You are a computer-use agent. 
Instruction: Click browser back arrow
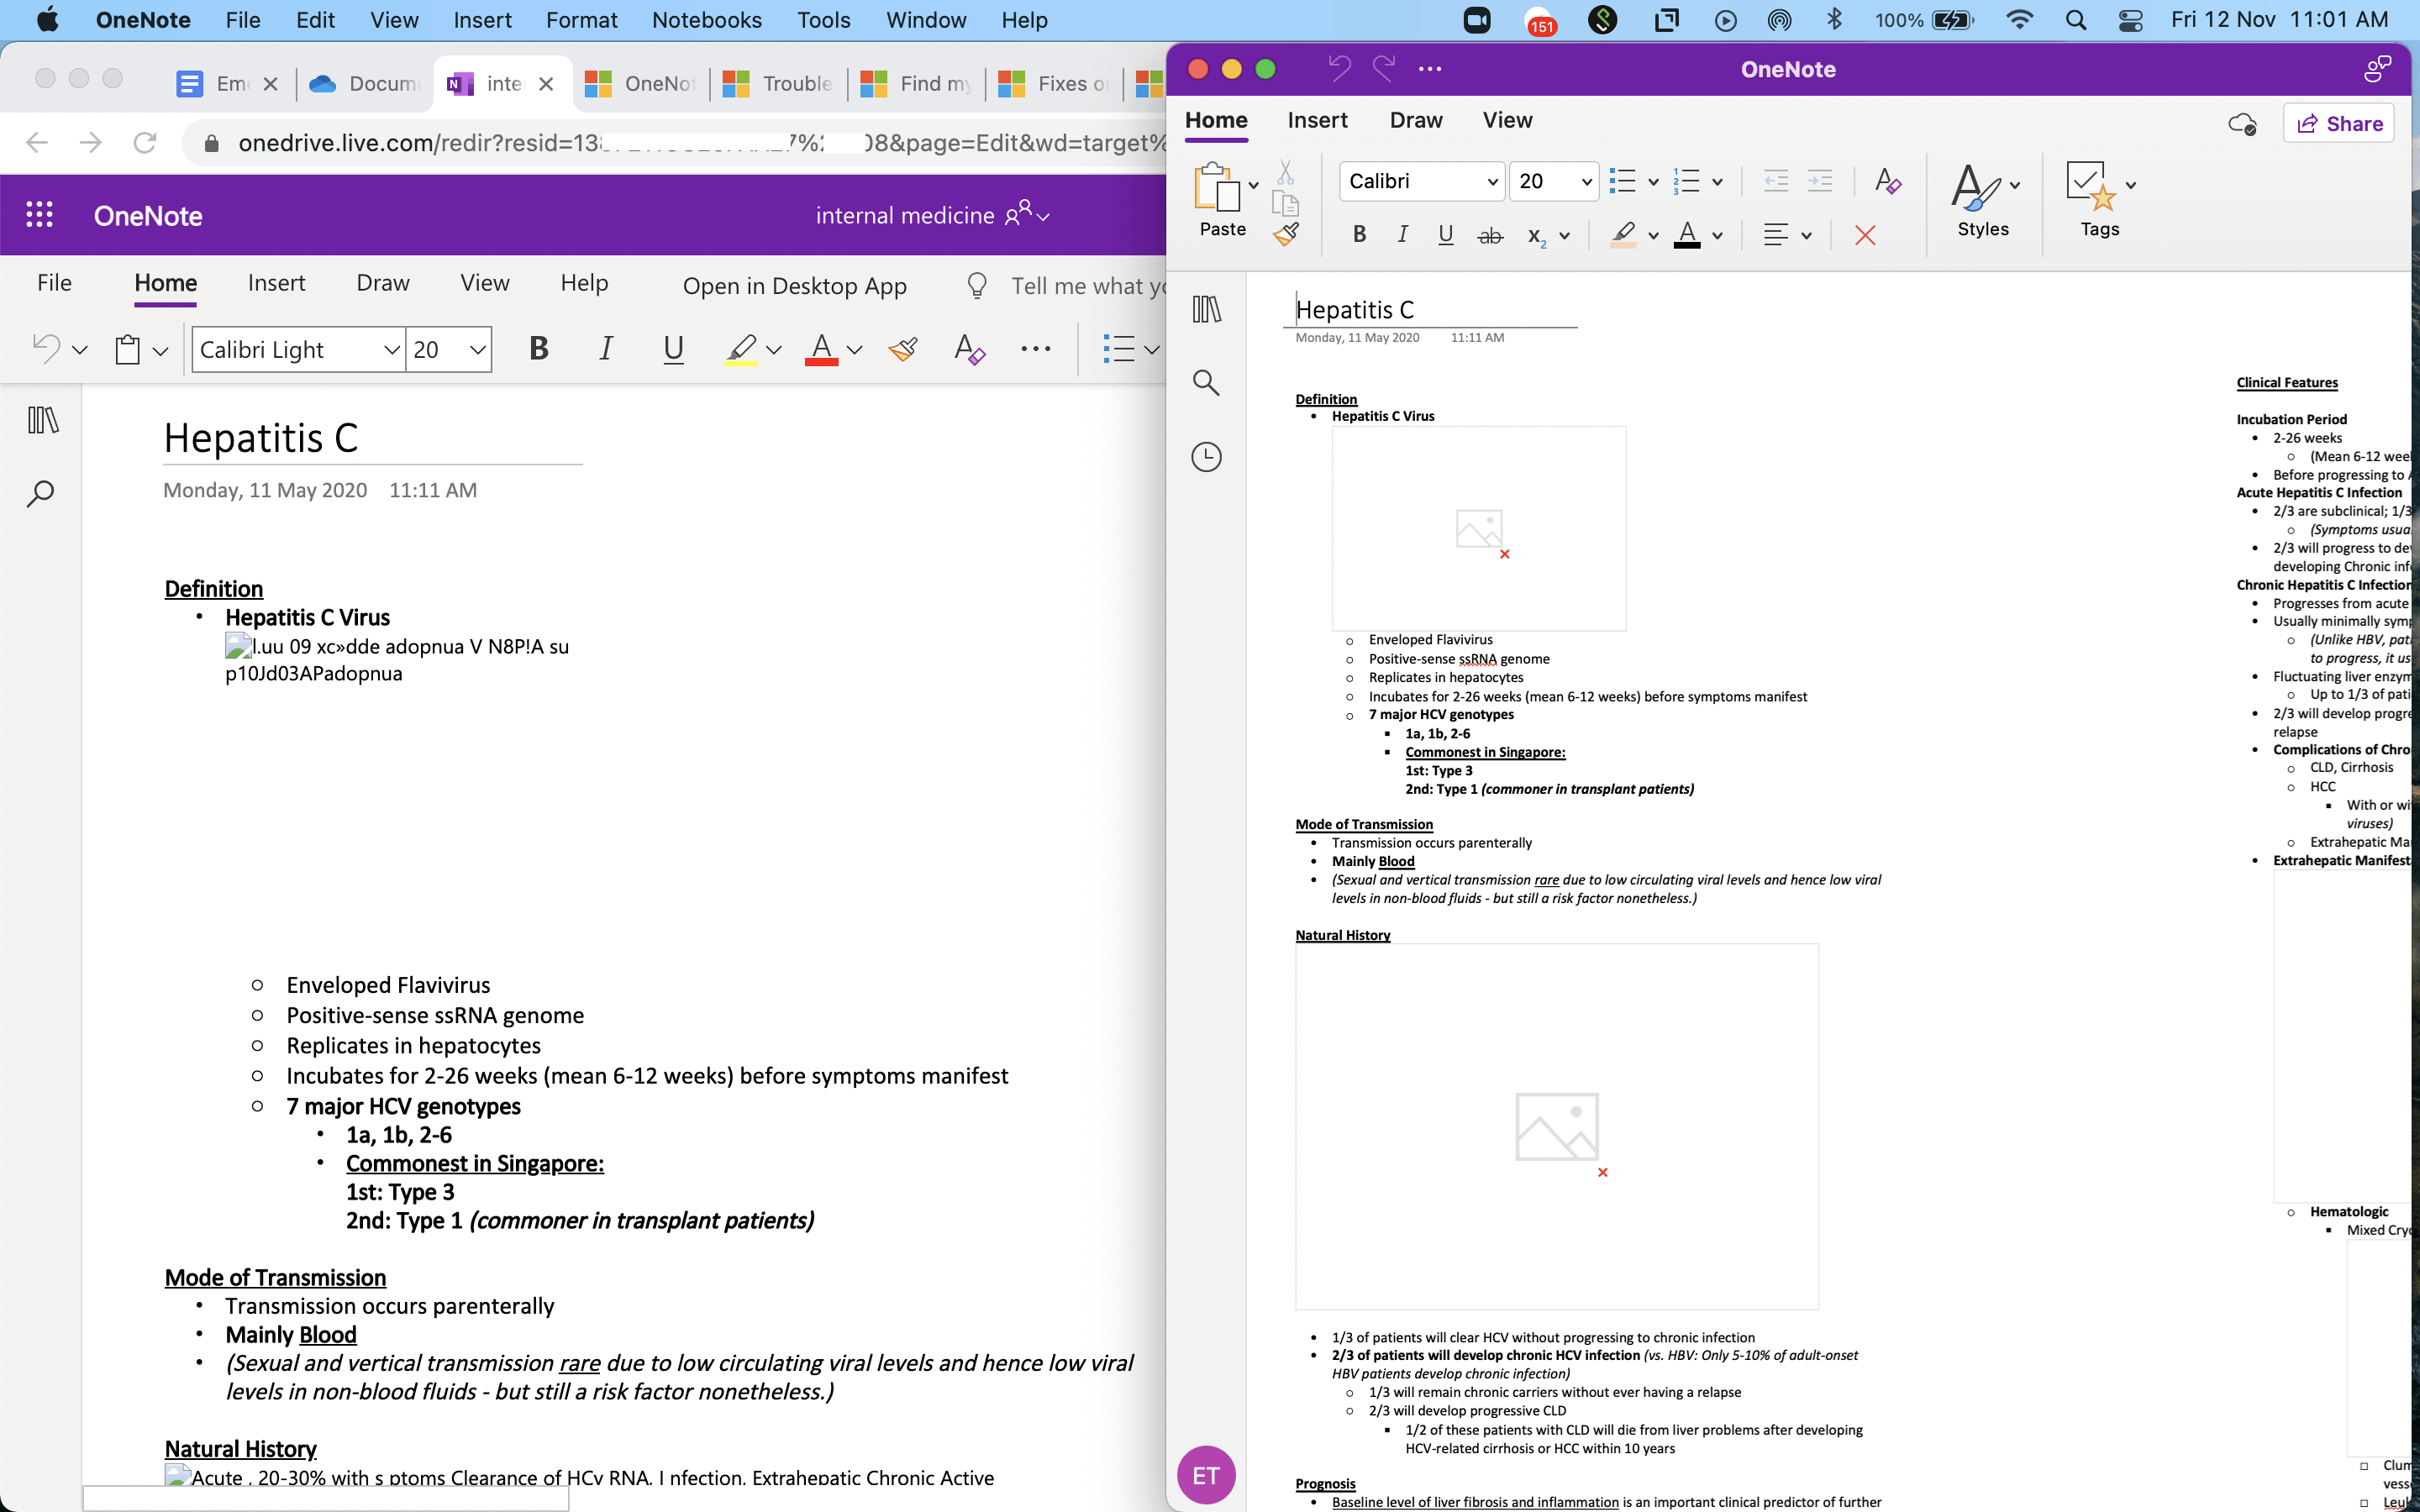37,143
